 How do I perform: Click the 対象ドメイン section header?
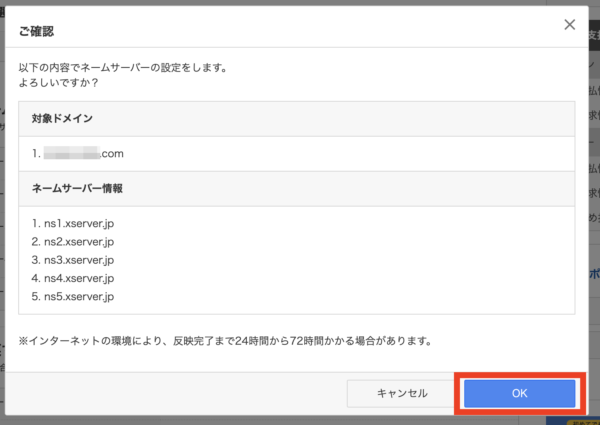point(62,118)
